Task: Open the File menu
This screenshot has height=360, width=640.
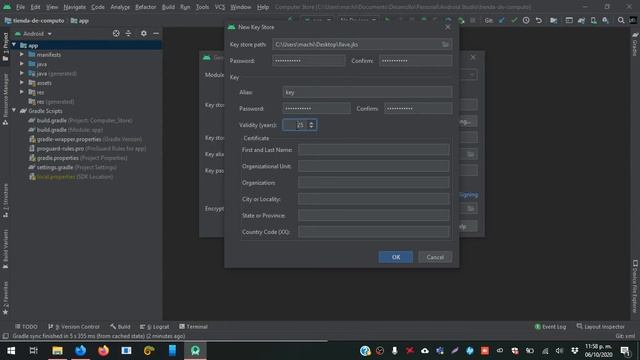Action: [20, 7]
